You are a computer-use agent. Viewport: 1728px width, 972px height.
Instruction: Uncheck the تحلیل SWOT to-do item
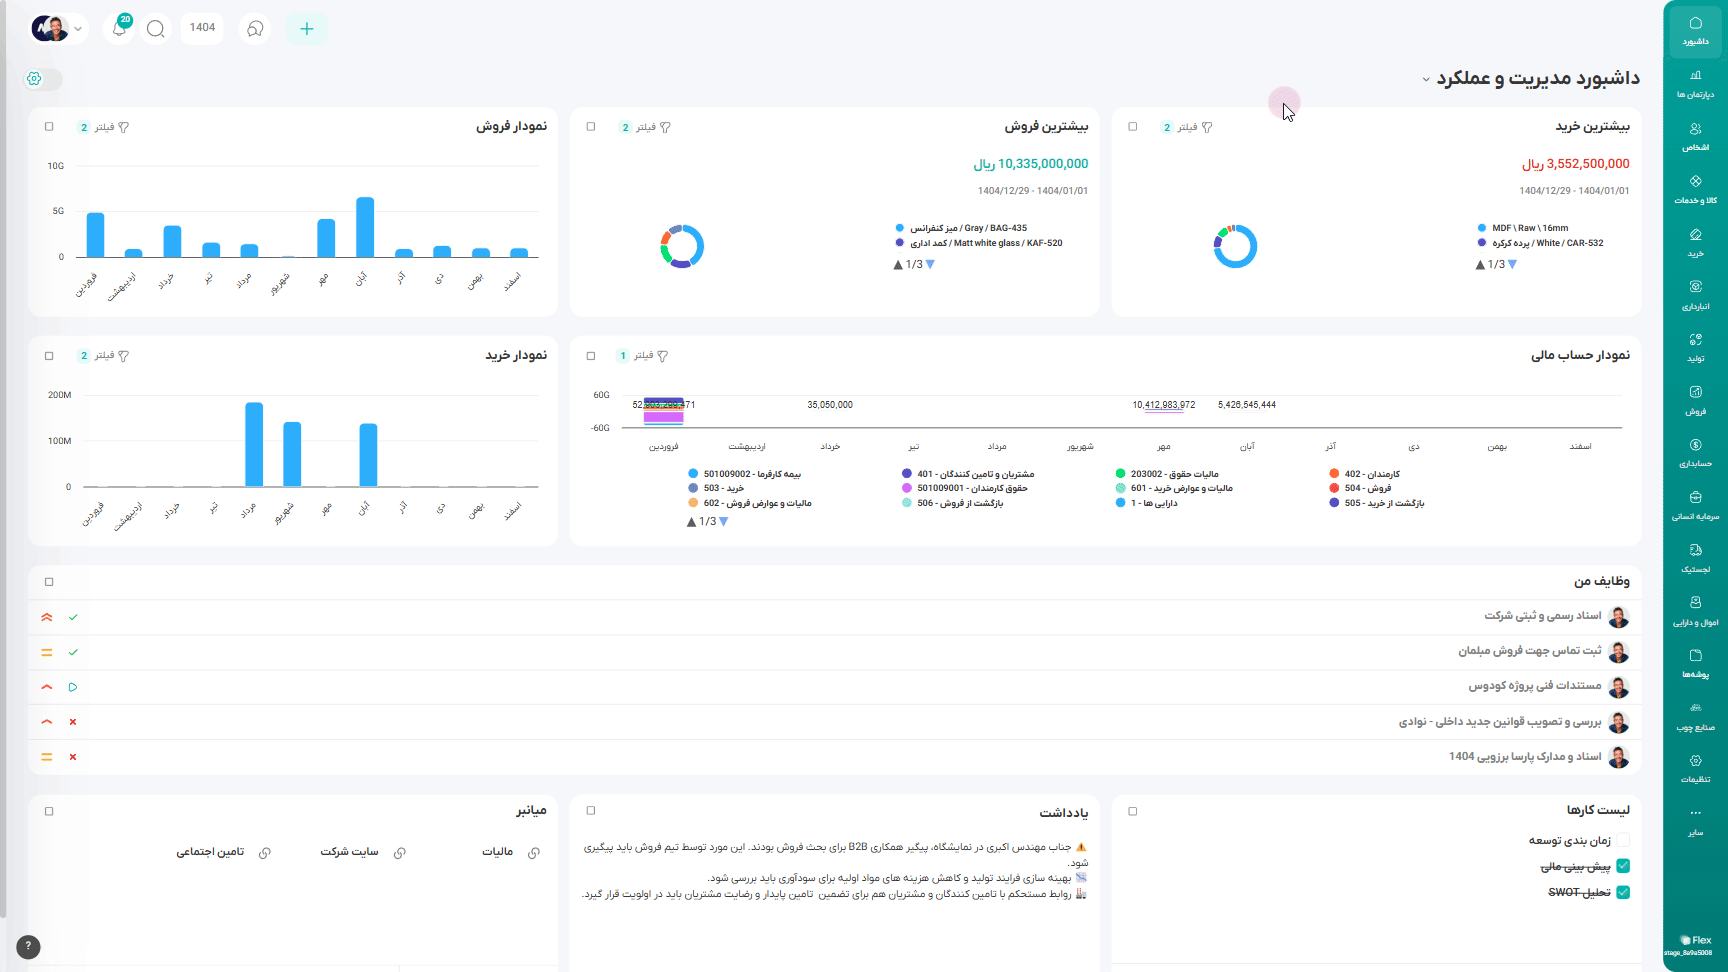(x=1622, y=892)
